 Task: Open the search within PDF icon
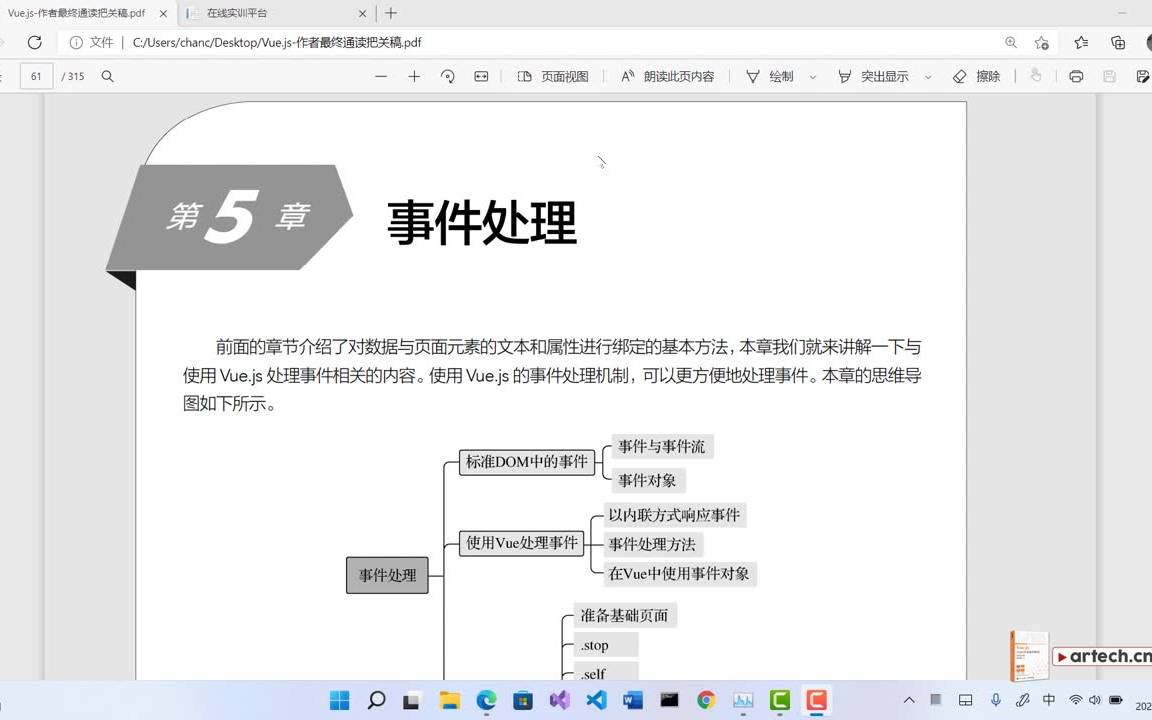(x=107, y=76)
